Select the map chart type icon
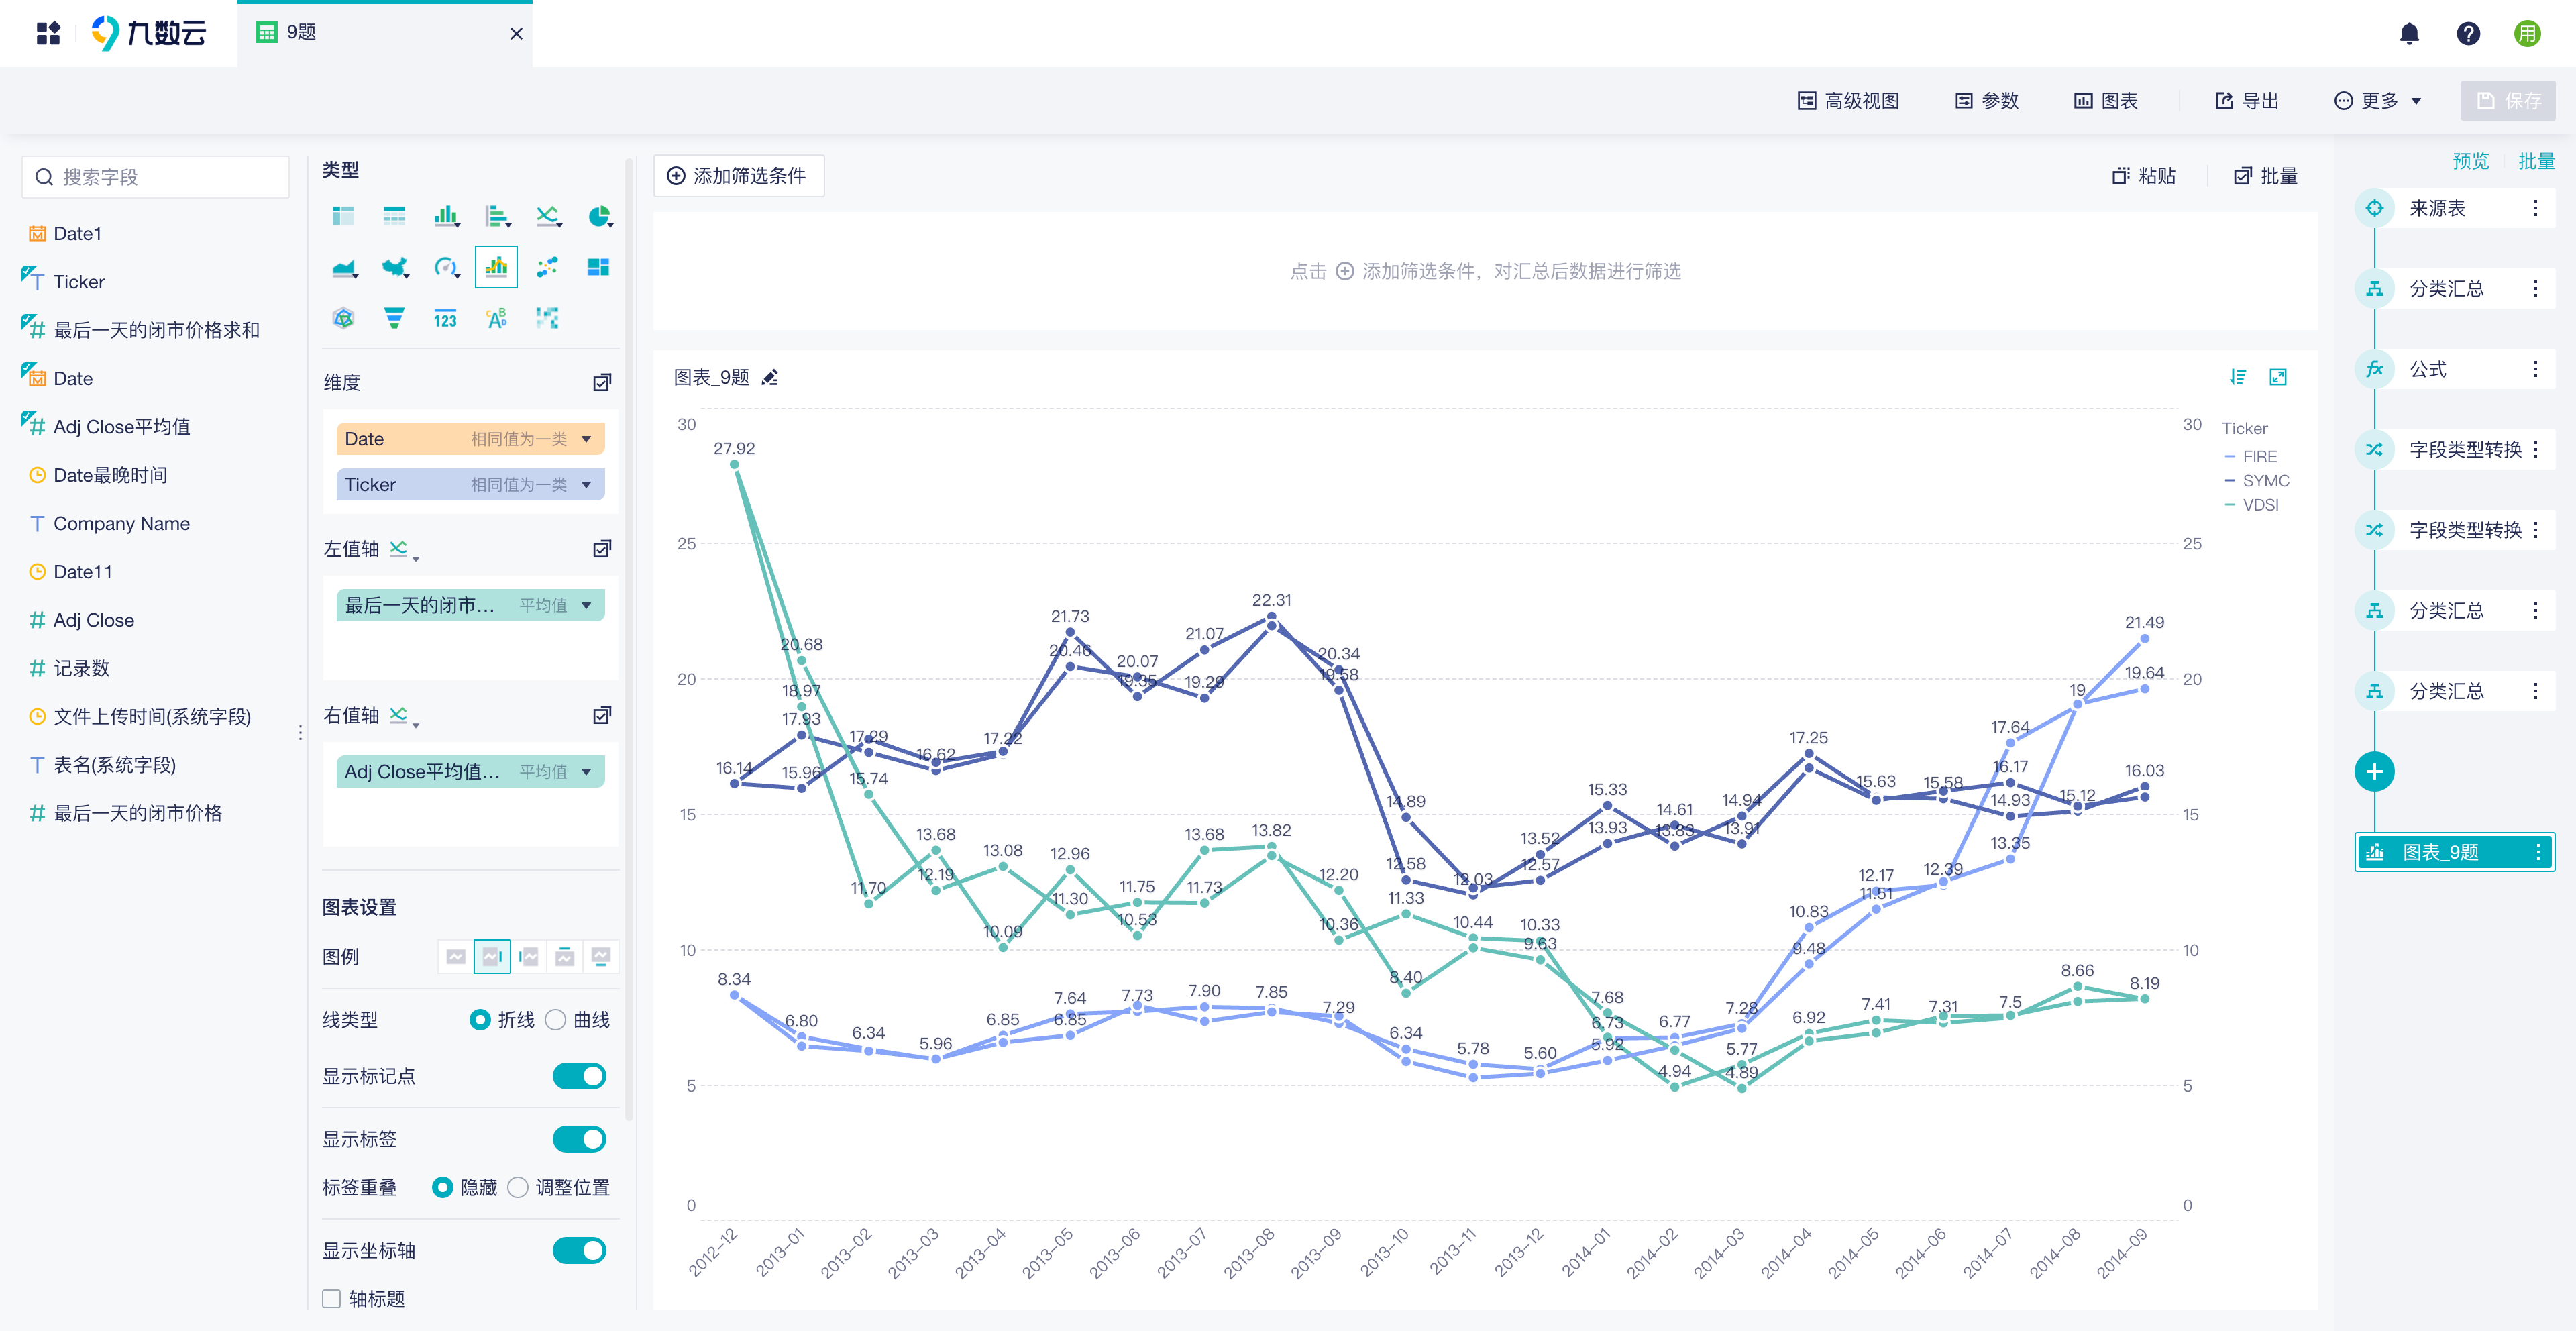This screenshot has height=1331, width=2576. [396, 267]
